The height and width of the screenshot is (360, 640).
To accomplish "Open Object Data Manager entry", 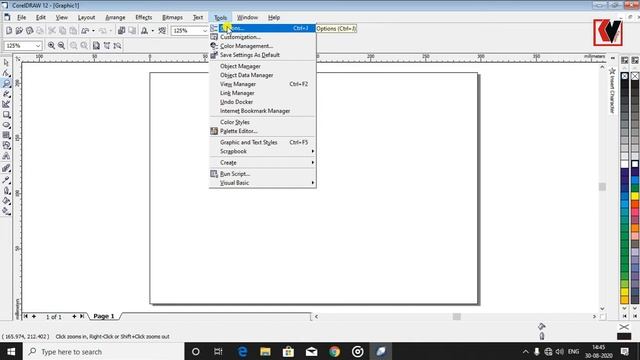I will (x=263, y=75).
